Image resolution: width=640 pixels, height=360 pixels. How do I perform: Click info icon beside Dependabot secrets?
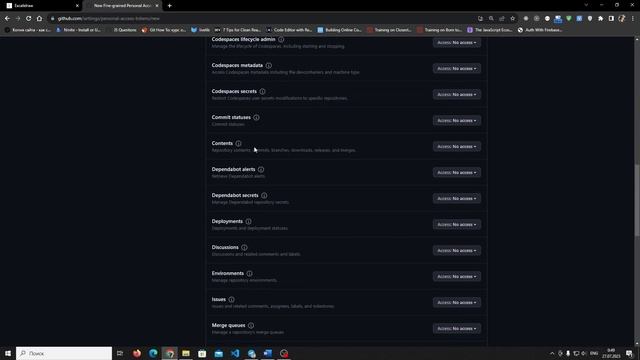pos(264,196)
